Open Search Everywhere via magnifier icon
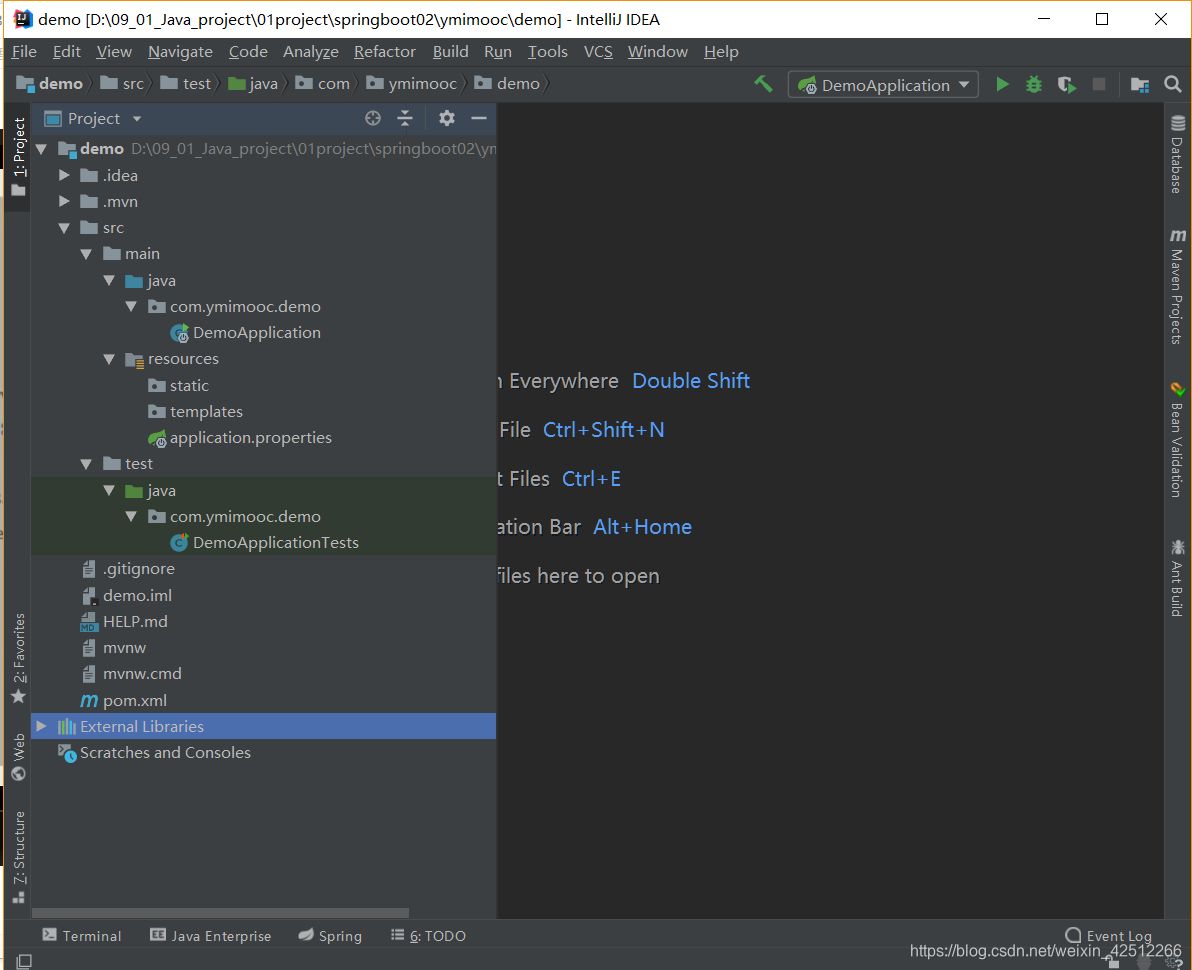 tap(1172, 84)
